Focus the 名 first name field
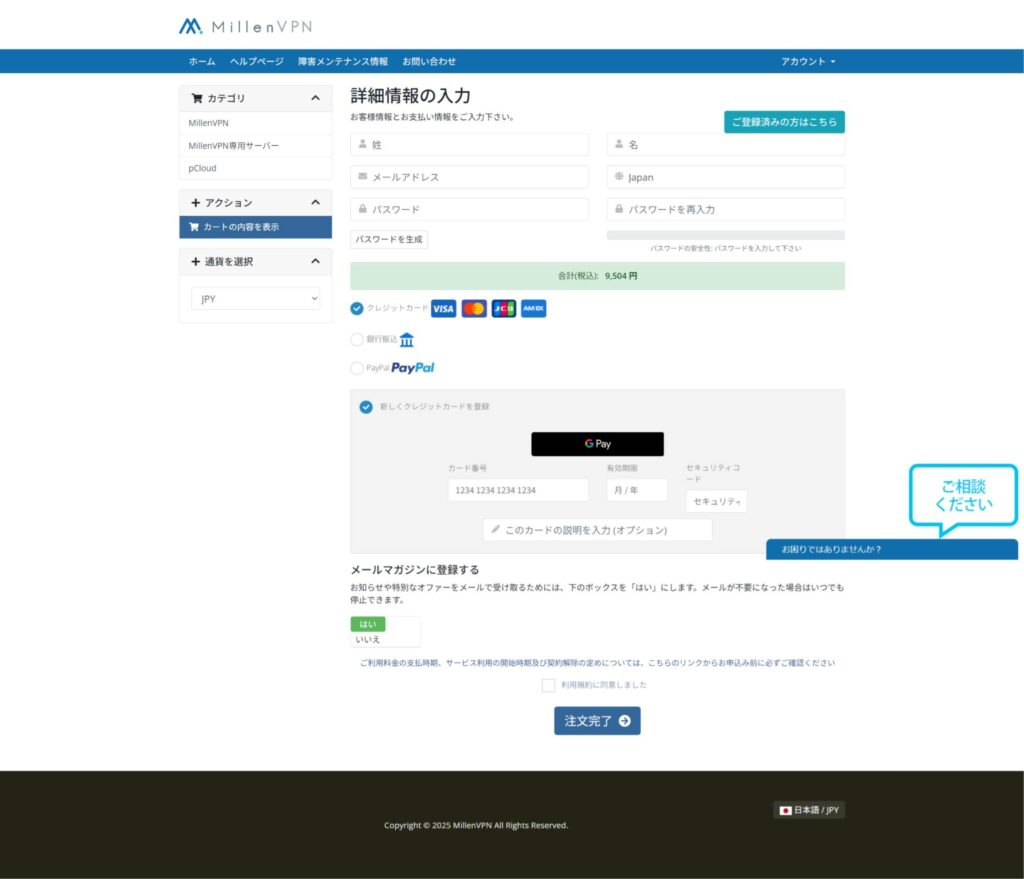Viewport: 1024px width, 879px height. click(726, 144)
